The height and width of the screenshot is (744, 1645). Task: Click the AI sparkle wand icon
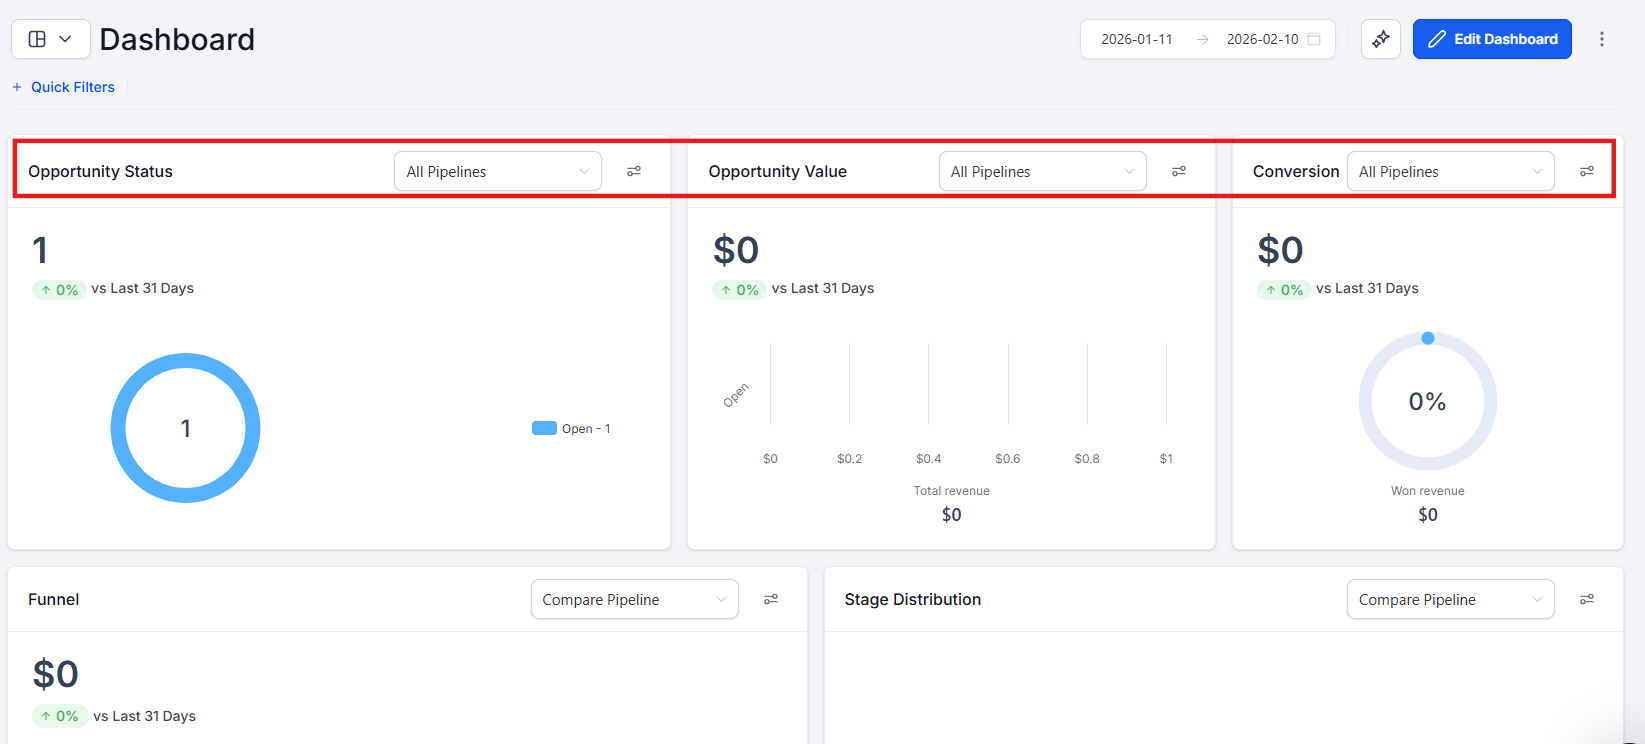[x=1381, y=39]
